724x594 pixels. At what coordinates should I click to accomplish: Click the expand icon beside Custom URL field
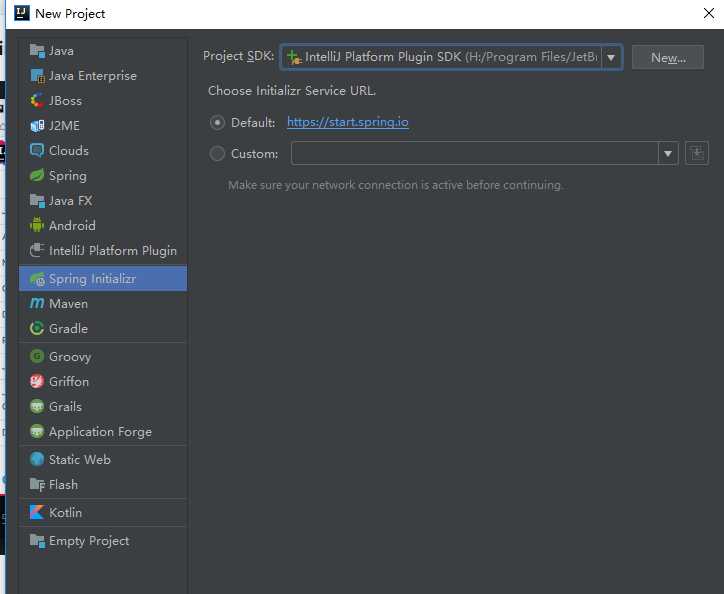697,153
